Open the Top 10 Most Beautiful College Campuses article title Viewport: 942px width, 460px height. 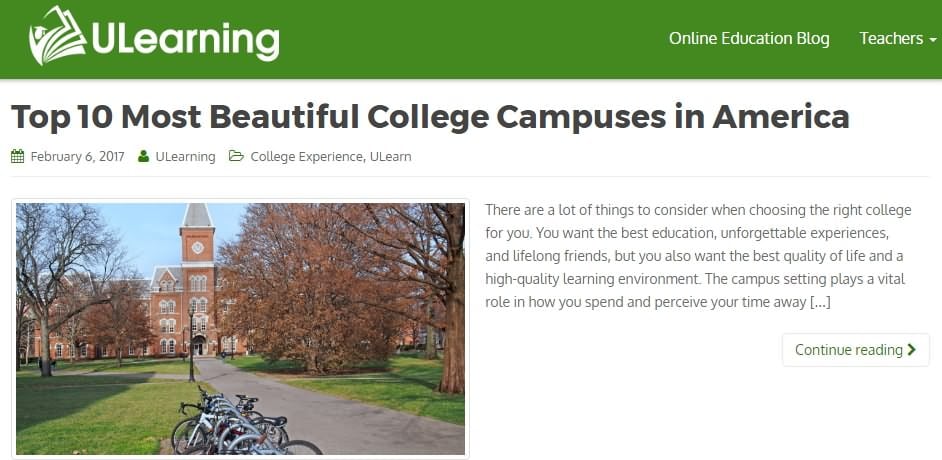430,117
